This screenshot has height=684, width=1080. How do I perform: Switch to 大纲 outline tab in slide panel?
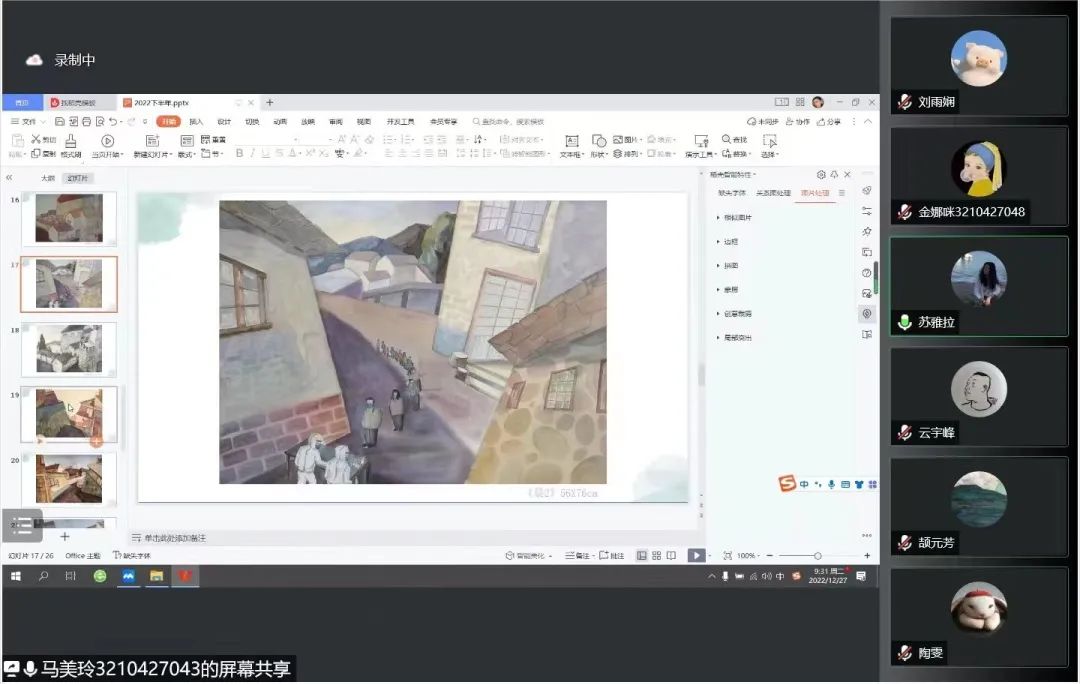[48, 178]
